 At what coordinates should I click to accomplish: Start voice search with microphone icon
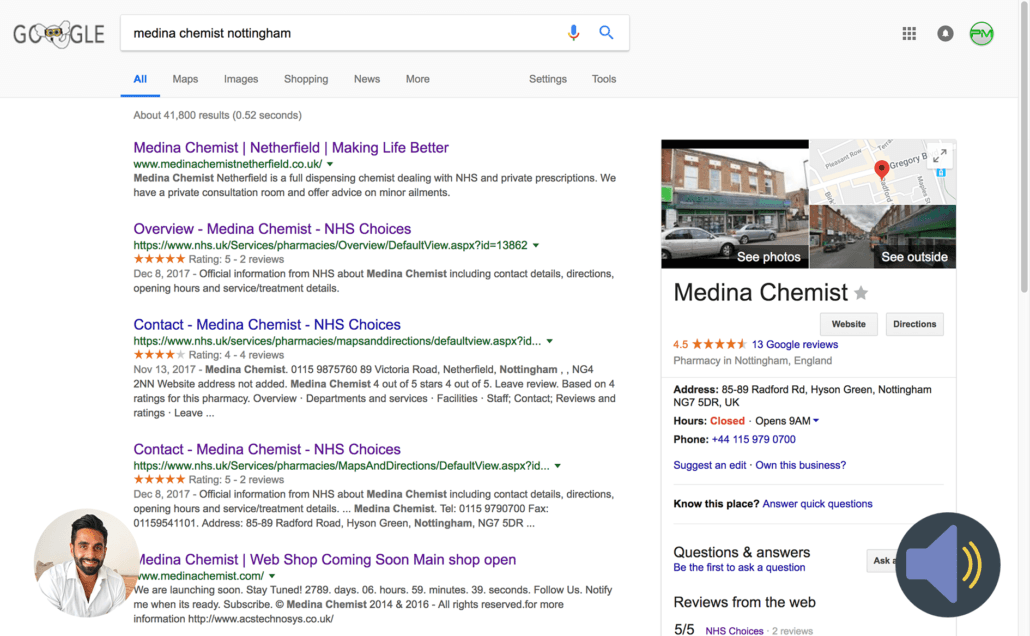click(573, 32)
